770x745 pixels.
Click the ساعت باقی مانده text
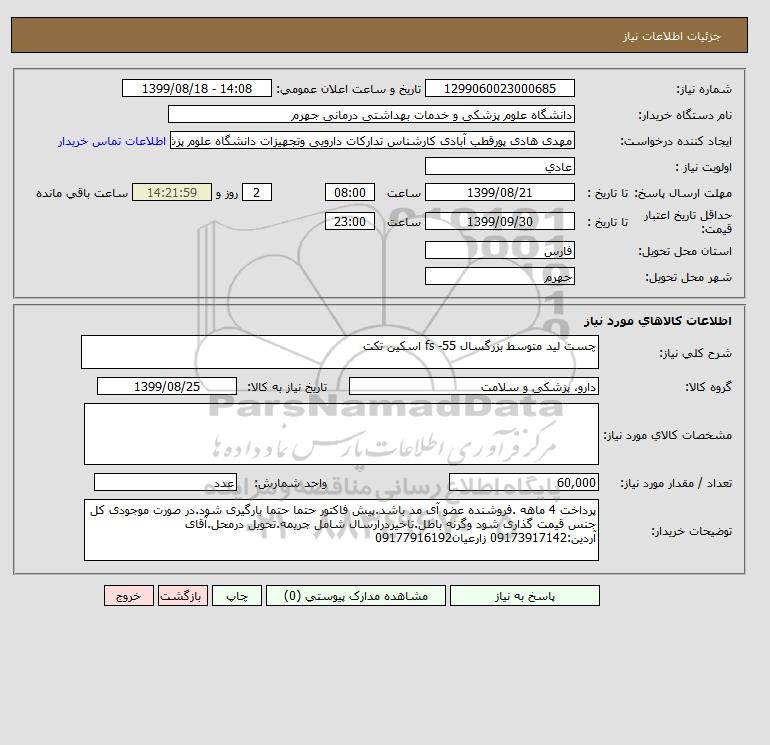point(82,193)
